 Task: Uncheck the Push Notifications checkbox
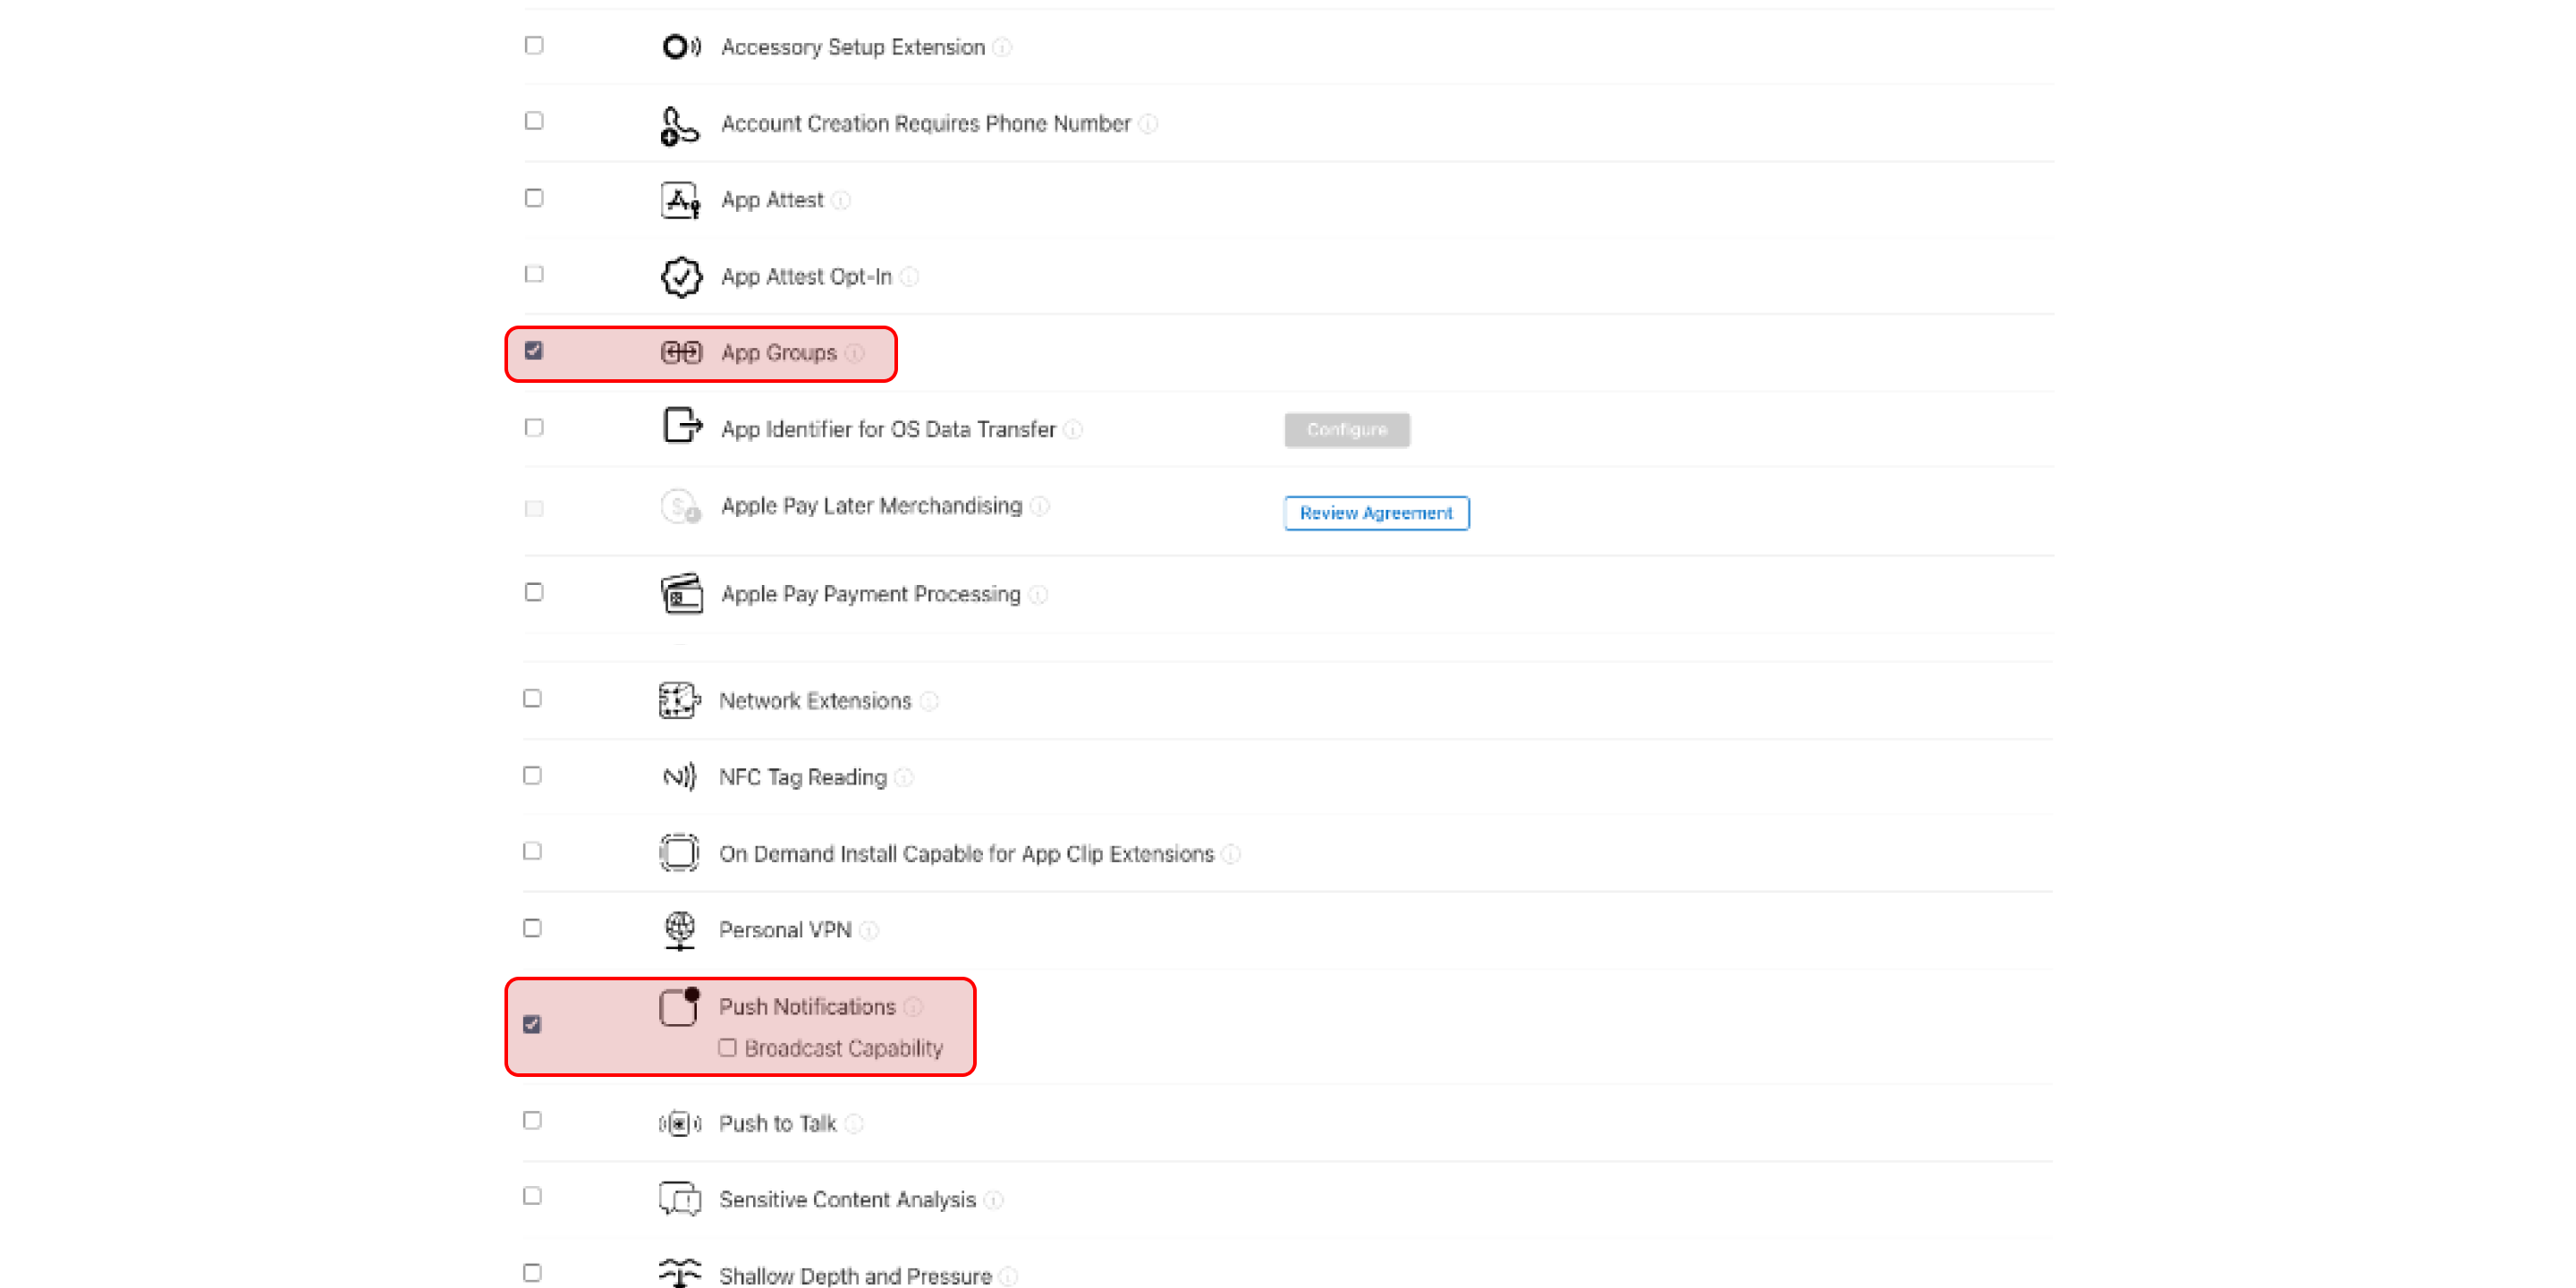point(532,1024)
